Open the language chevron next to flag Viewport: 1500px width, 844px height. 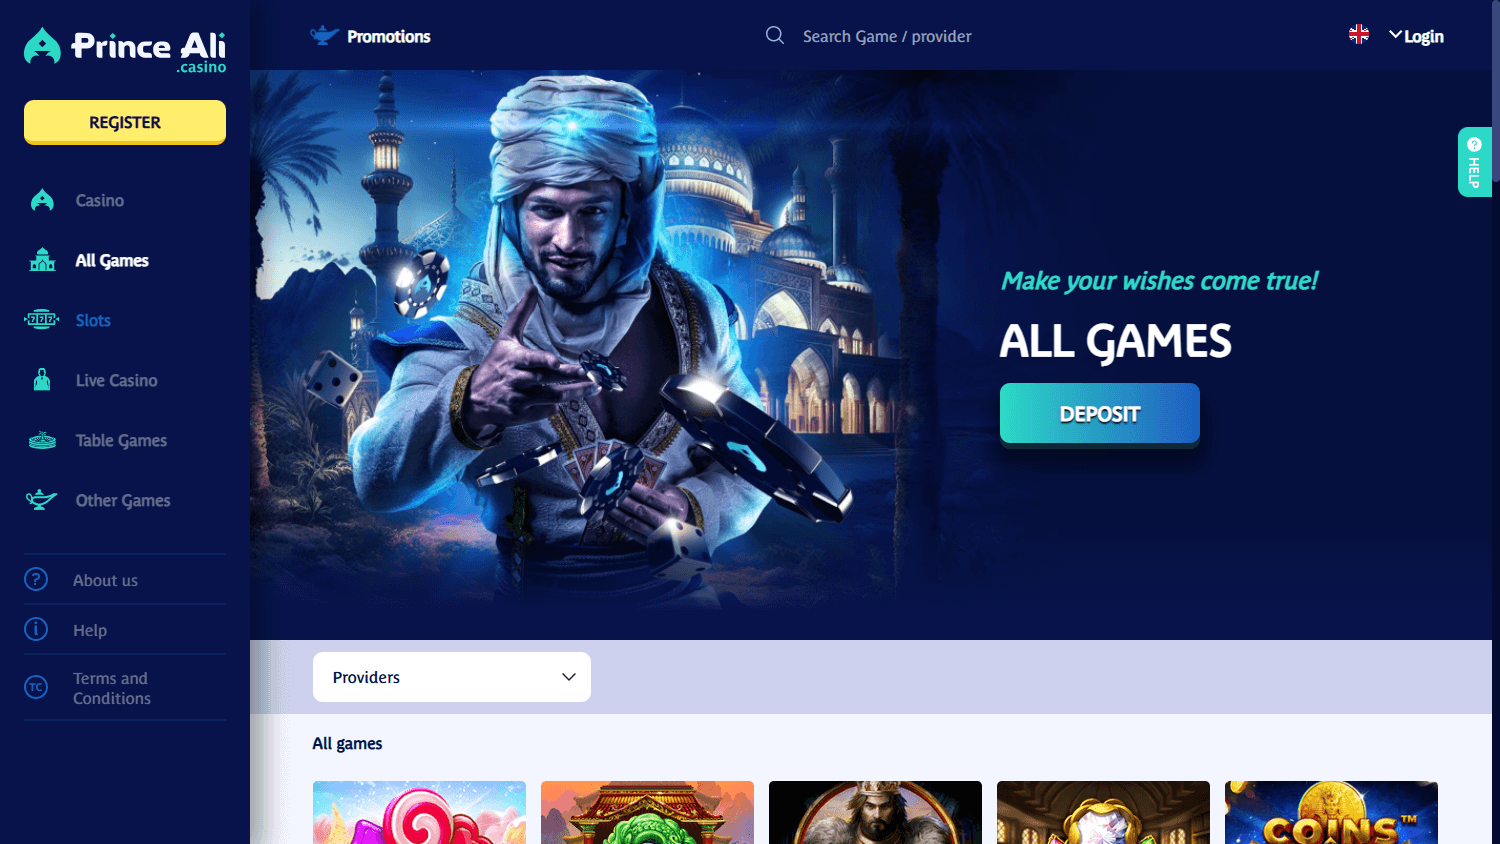click(1395, 35)
